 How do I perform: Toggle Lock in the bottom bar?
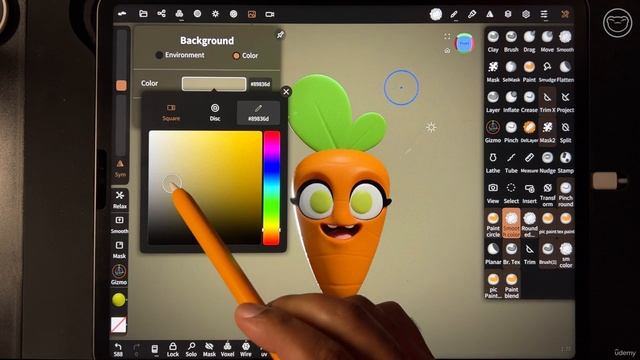point(173,349)
